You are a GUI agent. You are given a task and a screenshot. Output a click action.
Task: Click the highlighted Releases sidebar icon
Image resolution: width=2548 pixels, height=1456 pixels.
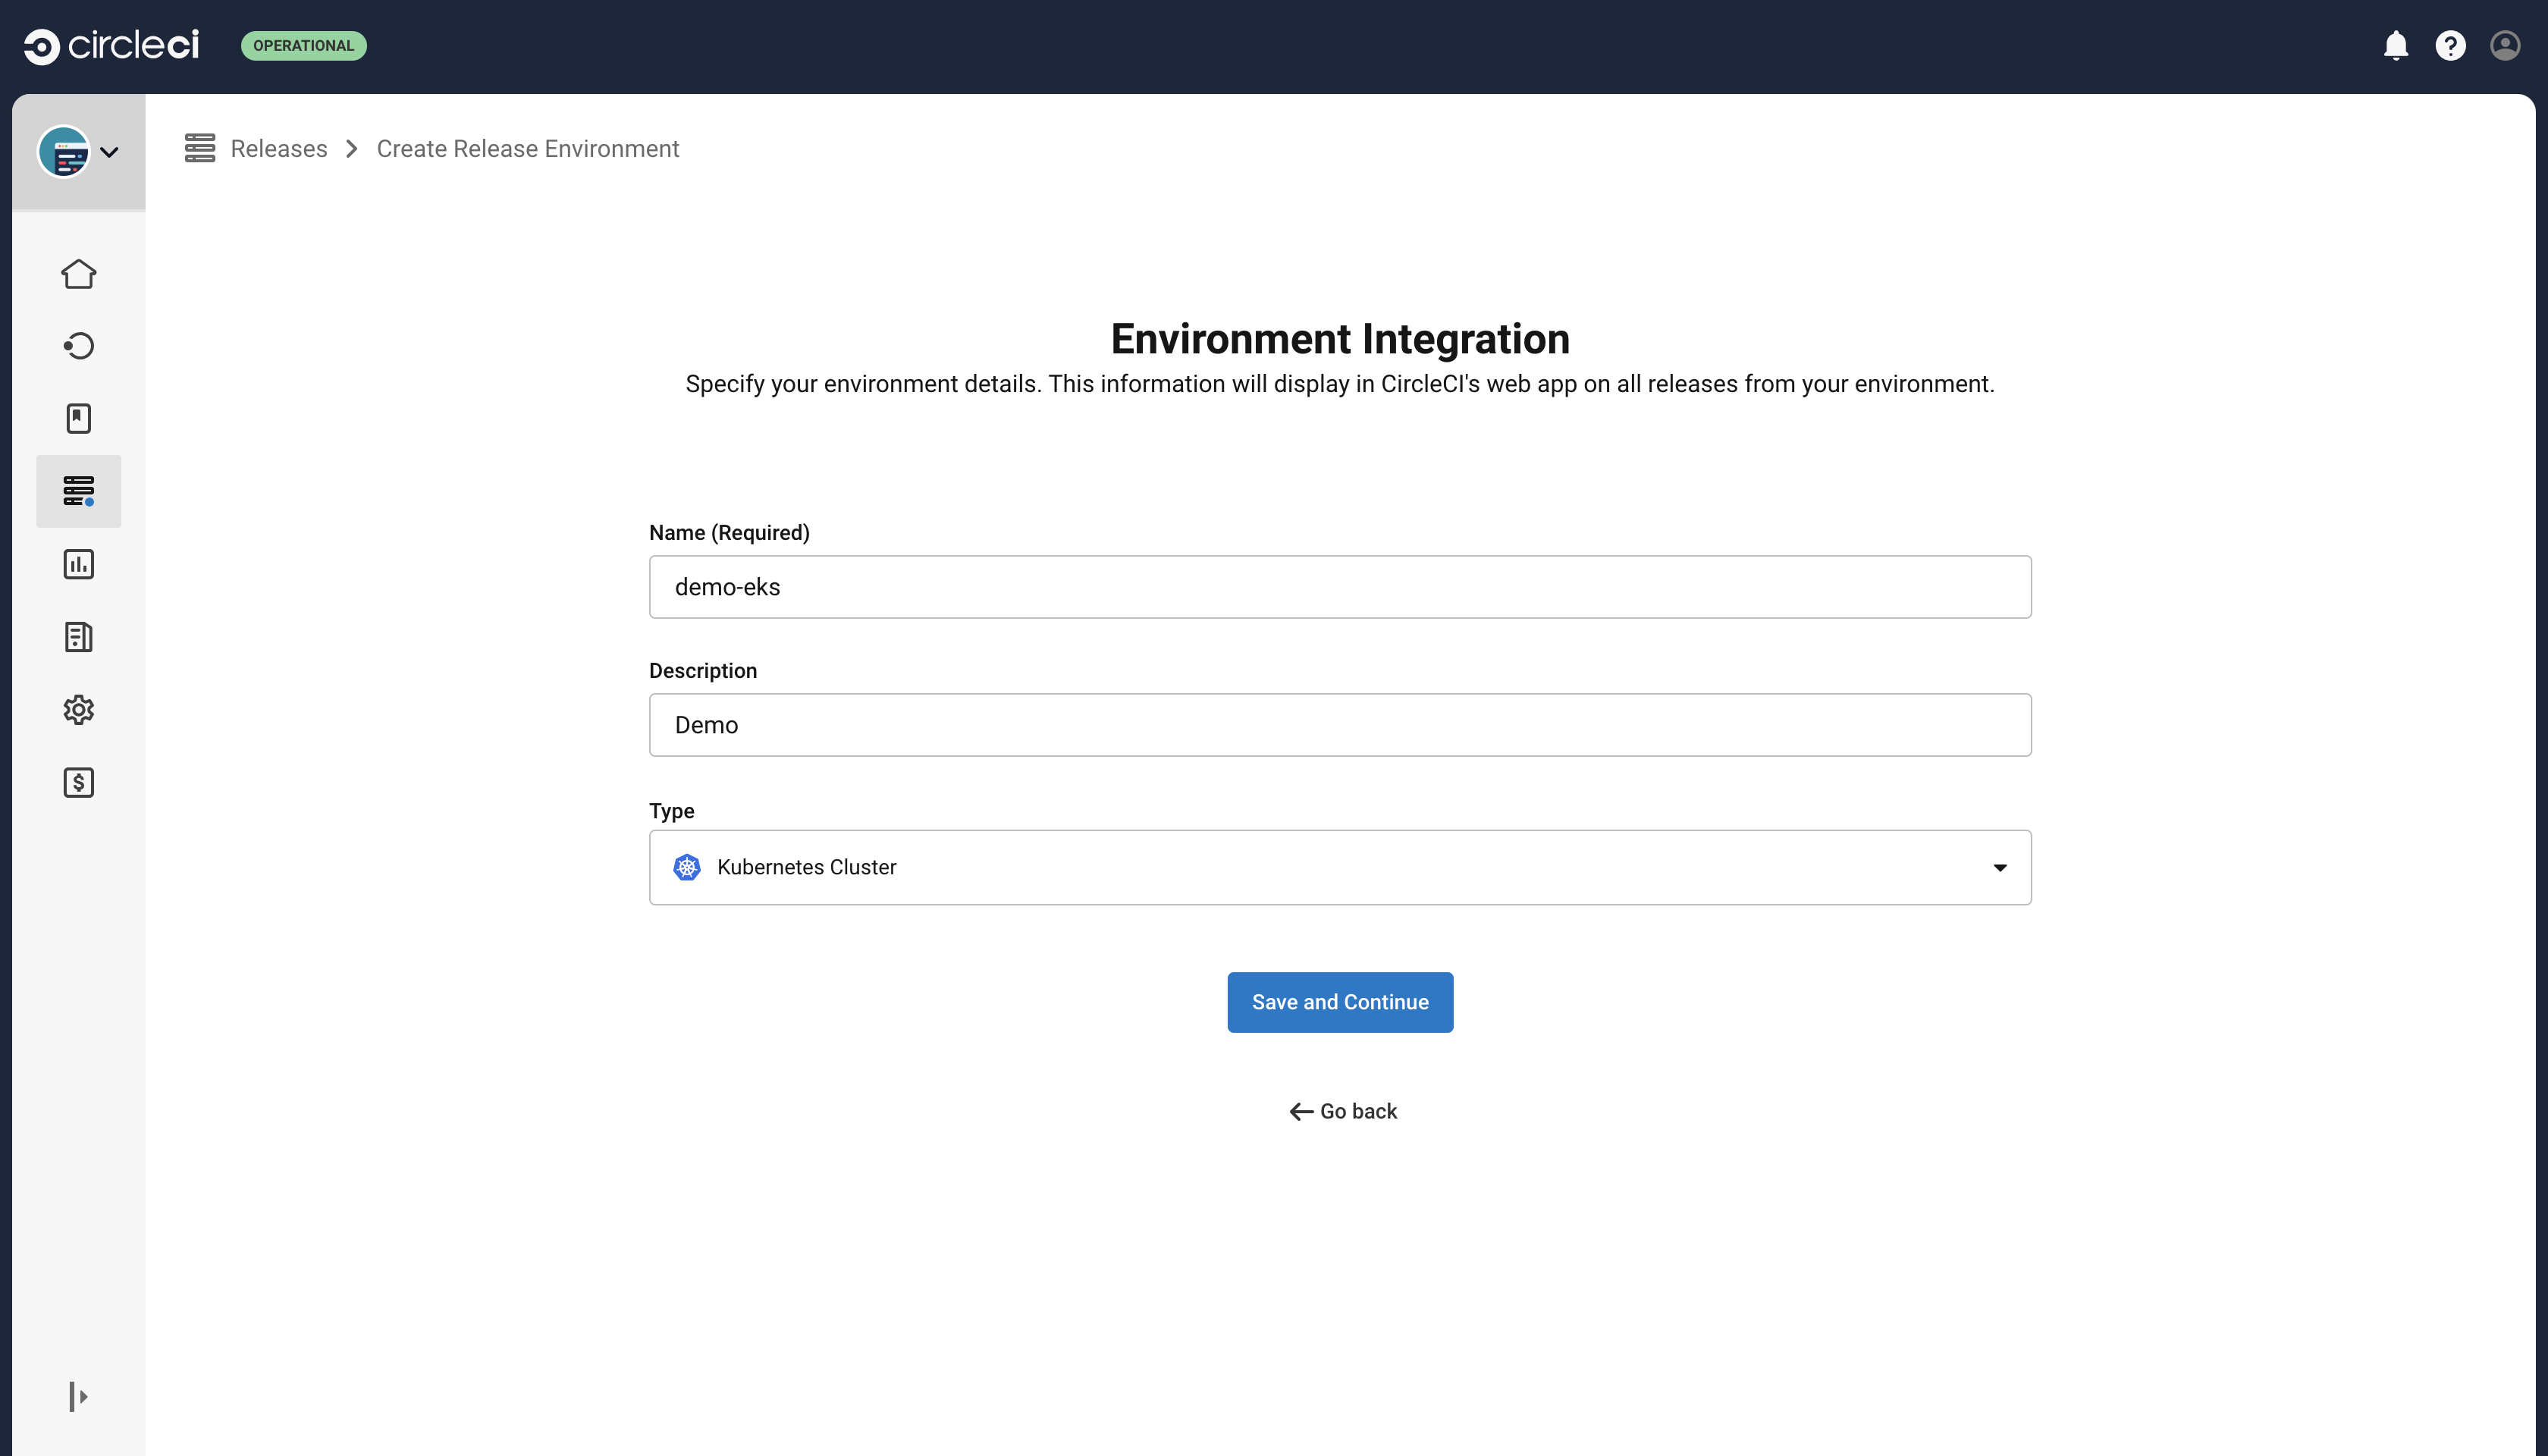[78, 490]
